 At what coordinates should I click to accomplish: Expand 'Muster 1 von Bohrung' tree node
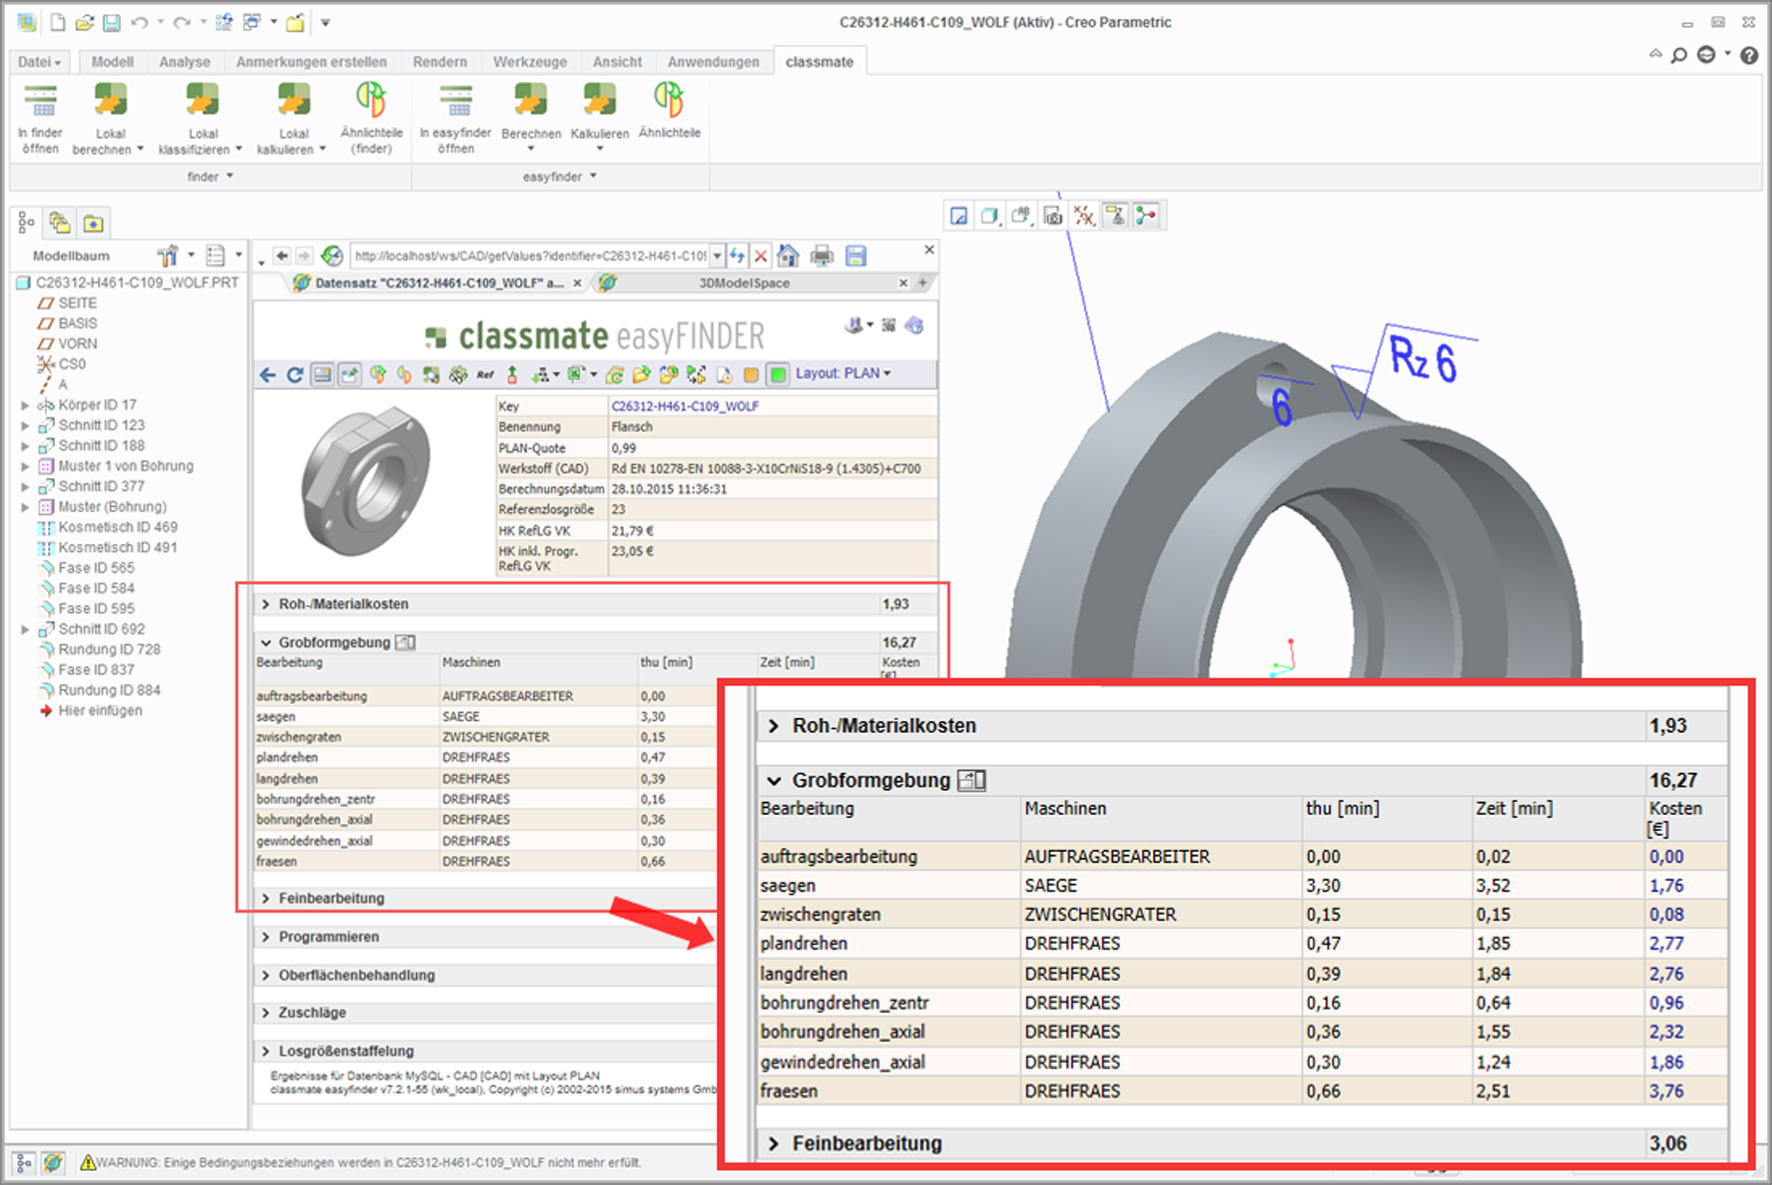tap(25, 466)
